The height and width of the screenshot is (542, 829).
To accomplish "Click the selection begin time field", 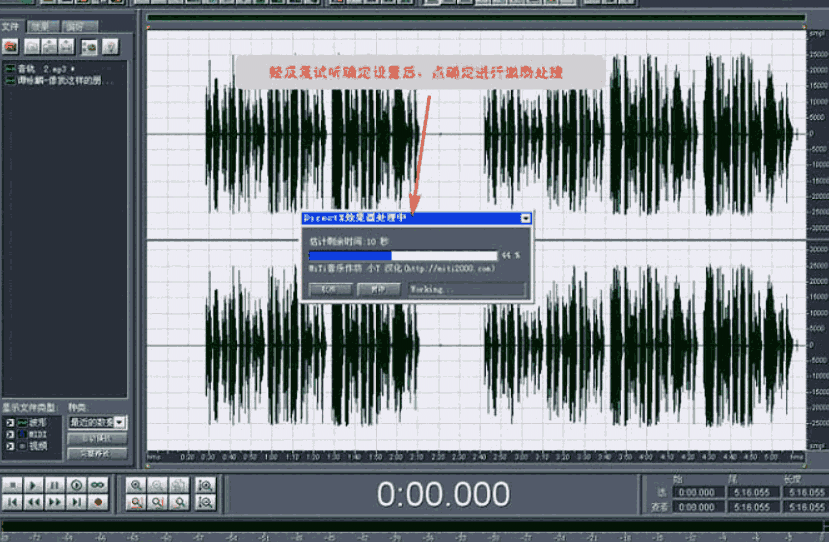I will point(696,492).
